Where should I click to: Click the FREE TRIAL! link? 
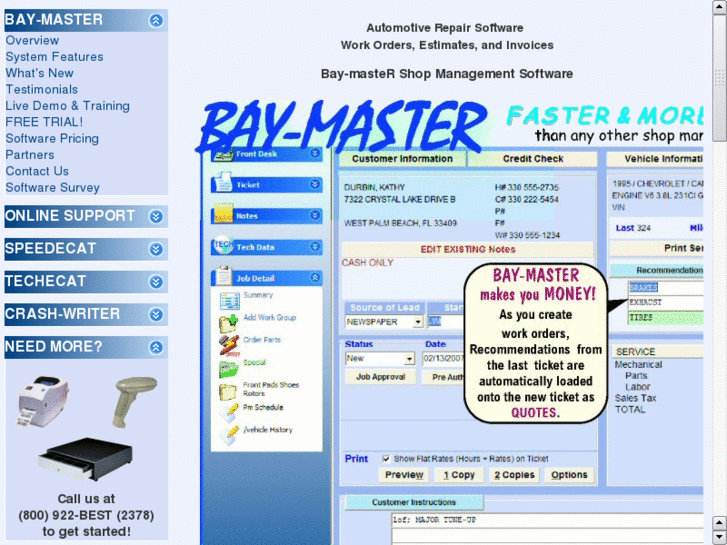pos(44,122)
